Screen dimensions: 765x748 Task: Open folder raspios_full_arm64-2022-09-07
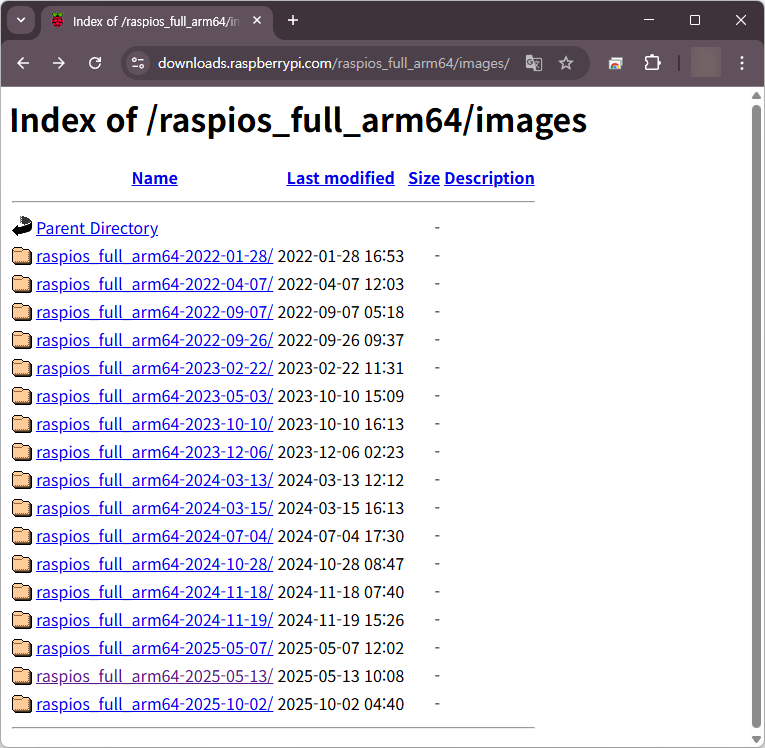155,312
